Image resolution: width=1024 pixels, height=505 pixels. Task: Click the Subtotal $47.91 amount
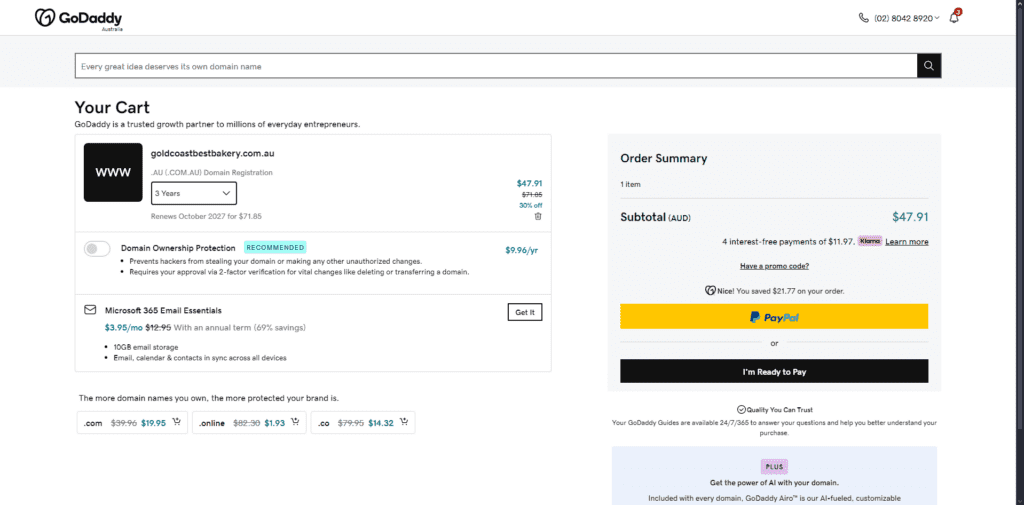[x=910, y=218]
